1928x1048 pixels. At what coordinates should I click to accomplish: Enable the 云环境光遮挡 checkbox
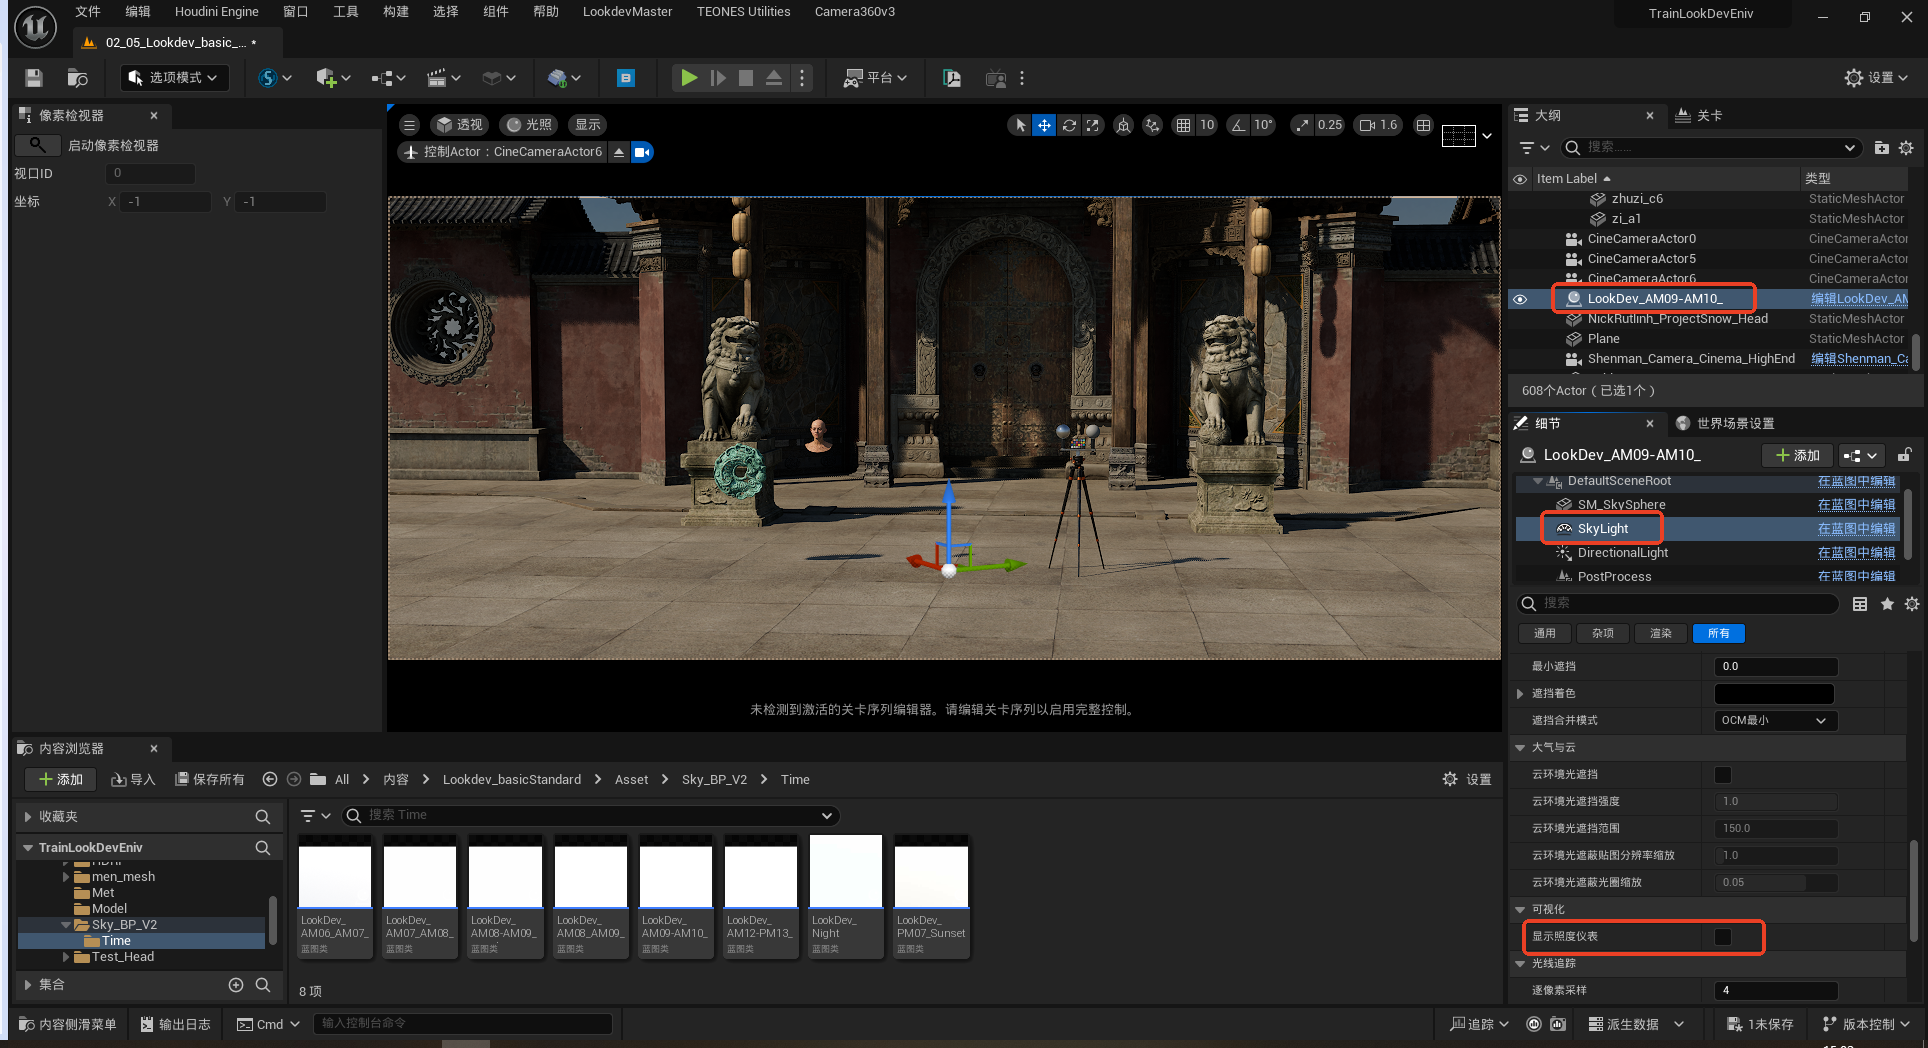coord(1722,775)
